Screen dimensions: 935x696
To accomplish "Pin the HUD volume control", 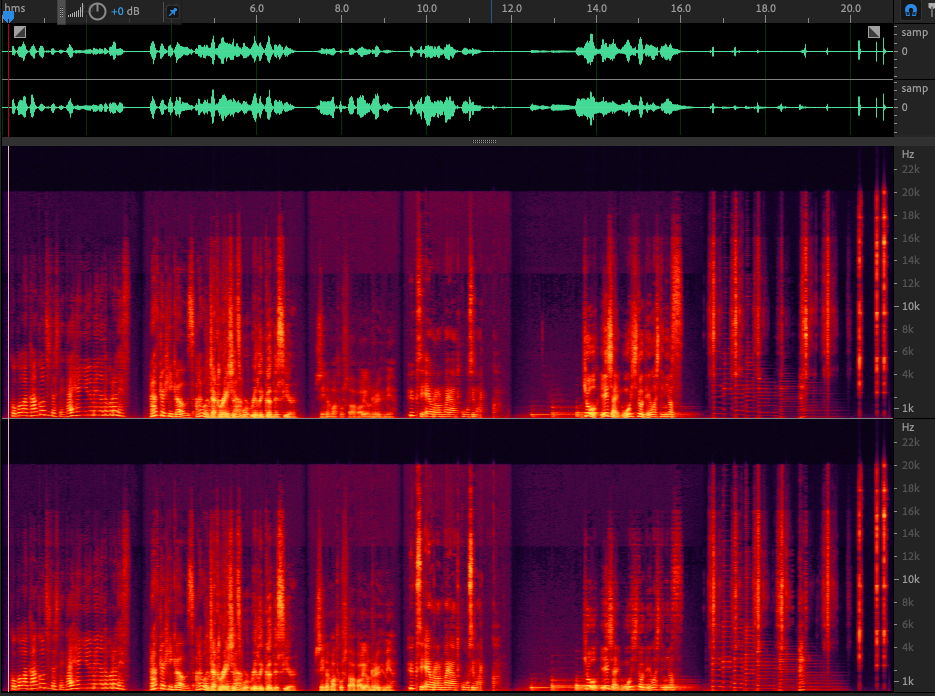I will pyautogui.click(x=172, y=11).
